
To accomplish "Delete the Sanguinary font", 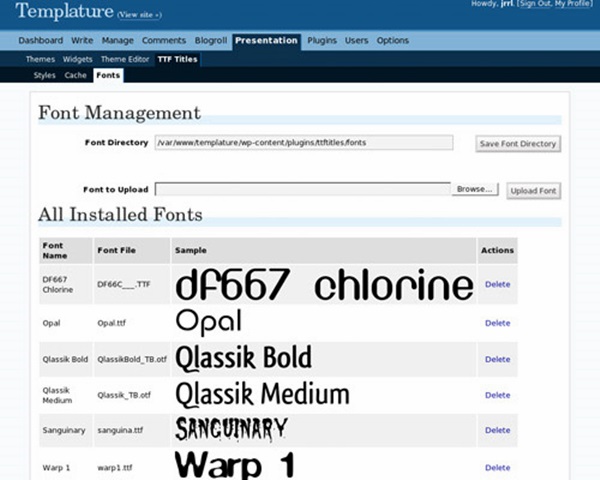I will point(497,430).
